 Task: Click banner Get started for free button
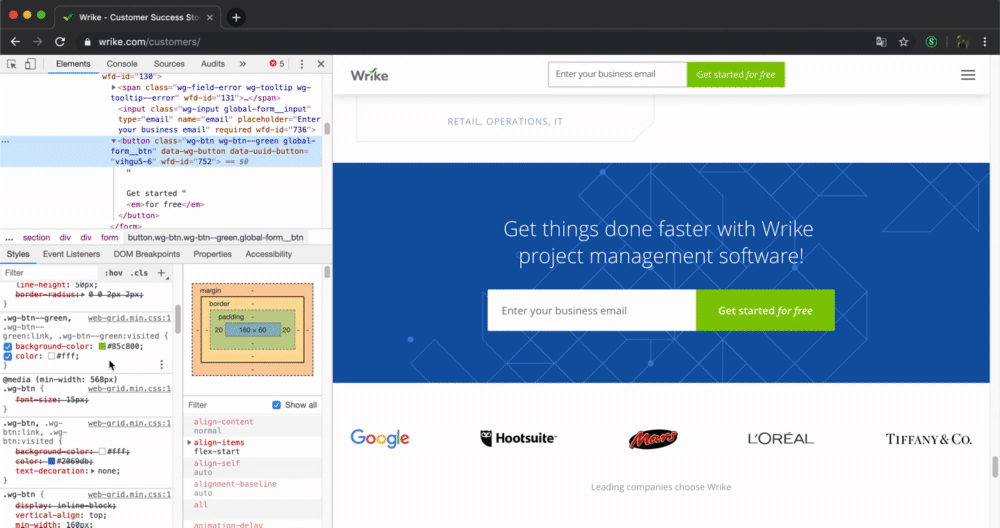(x=765, y=311)
